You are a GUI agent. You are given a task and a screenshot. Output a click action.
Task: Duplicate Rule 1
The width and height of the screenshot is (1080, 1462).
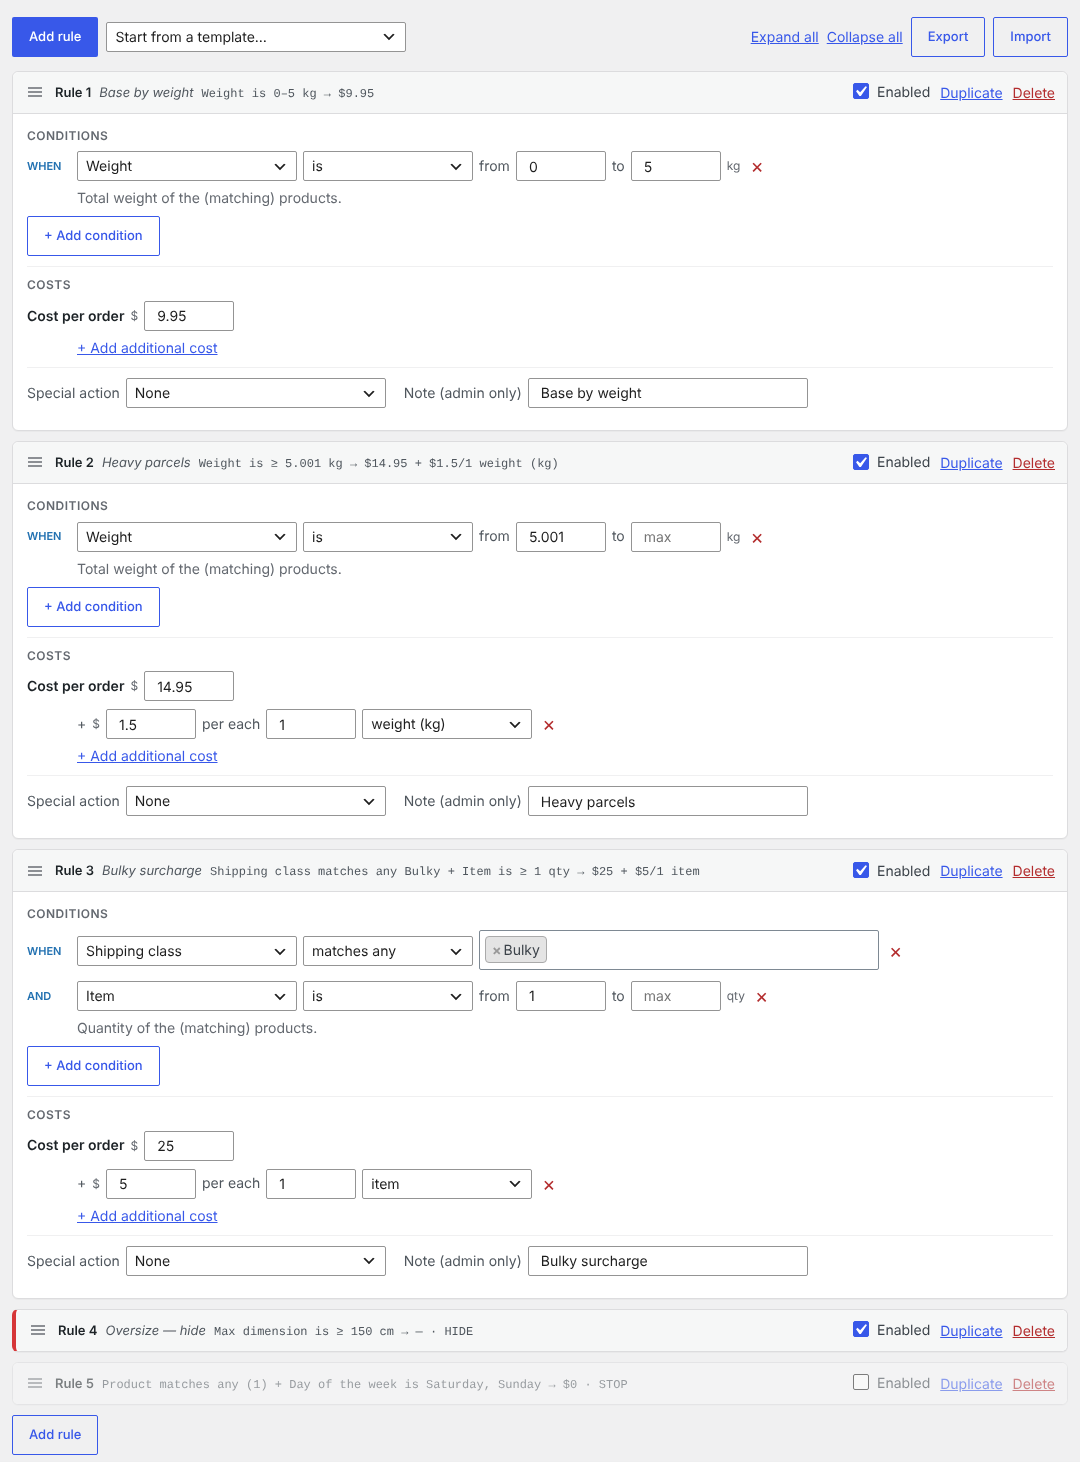pyautogui.click(x=971, y=93)
